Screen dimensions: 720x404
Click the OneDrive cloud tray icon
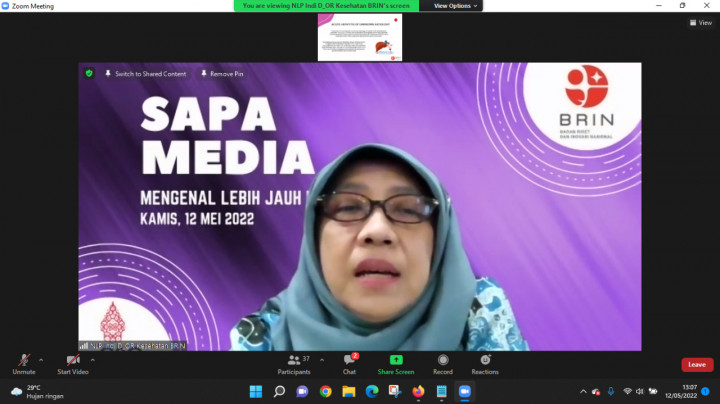coord(596,392)
